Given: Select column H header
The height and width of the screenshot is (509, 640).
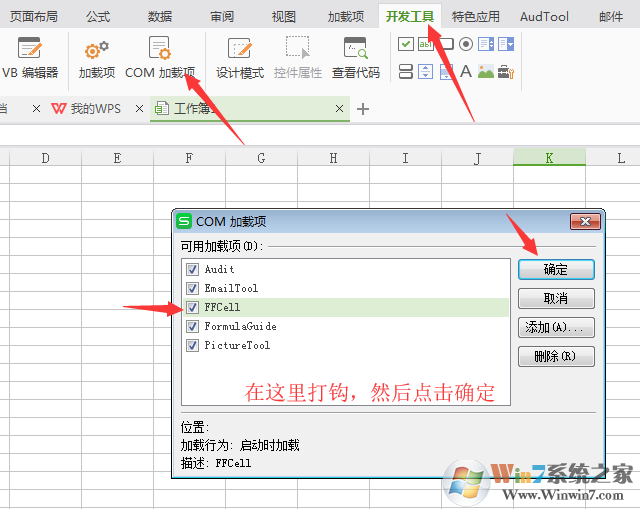Looking at the screenshot, I should (333, 158).
